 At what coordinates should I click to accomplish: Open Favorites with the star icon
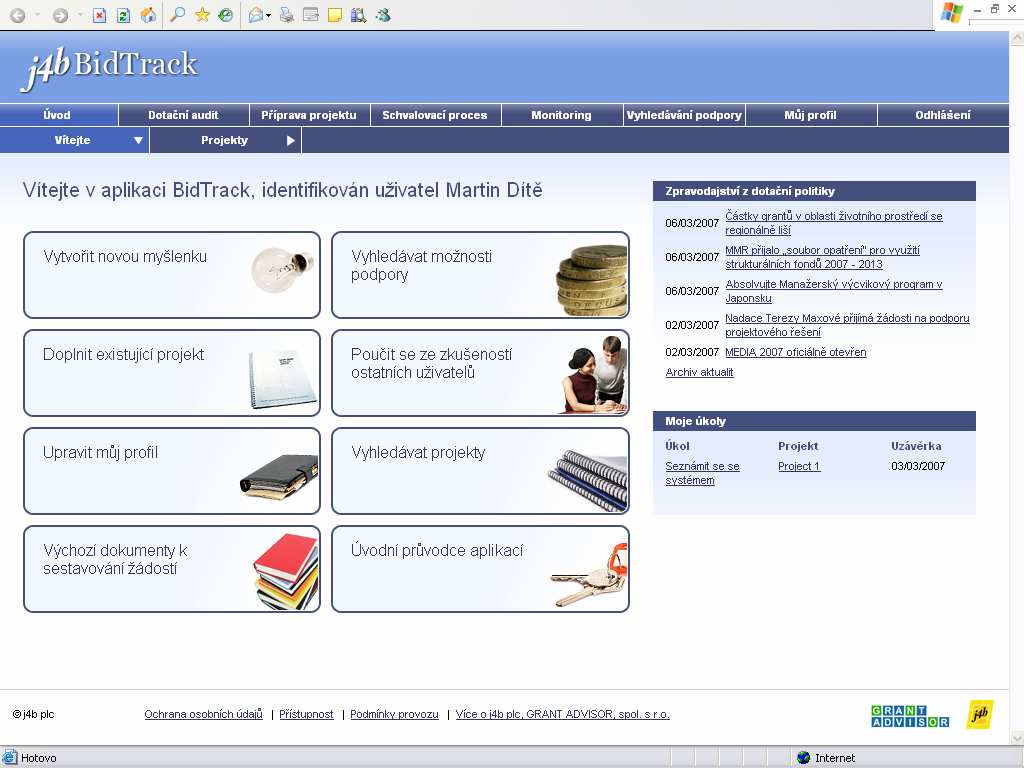(202, 15)
